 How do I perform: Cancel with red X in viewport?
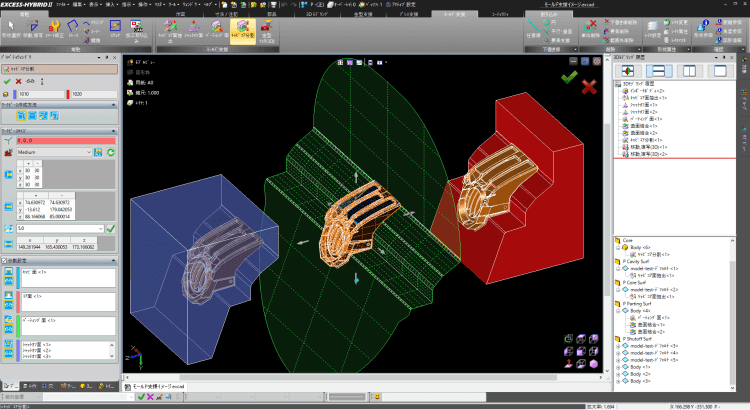coord(589,87)
